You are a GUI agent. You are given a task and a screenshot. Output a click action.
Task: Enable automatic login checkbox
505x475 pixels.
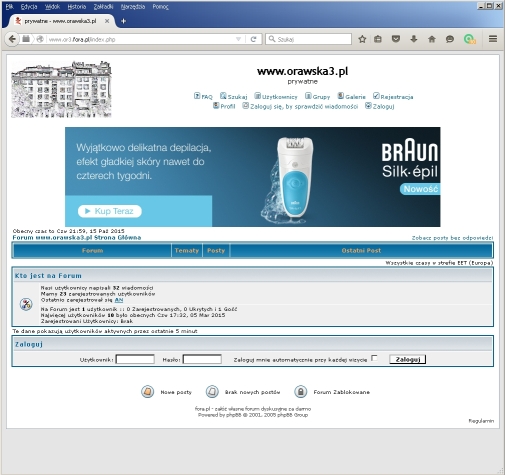point(374,358)
